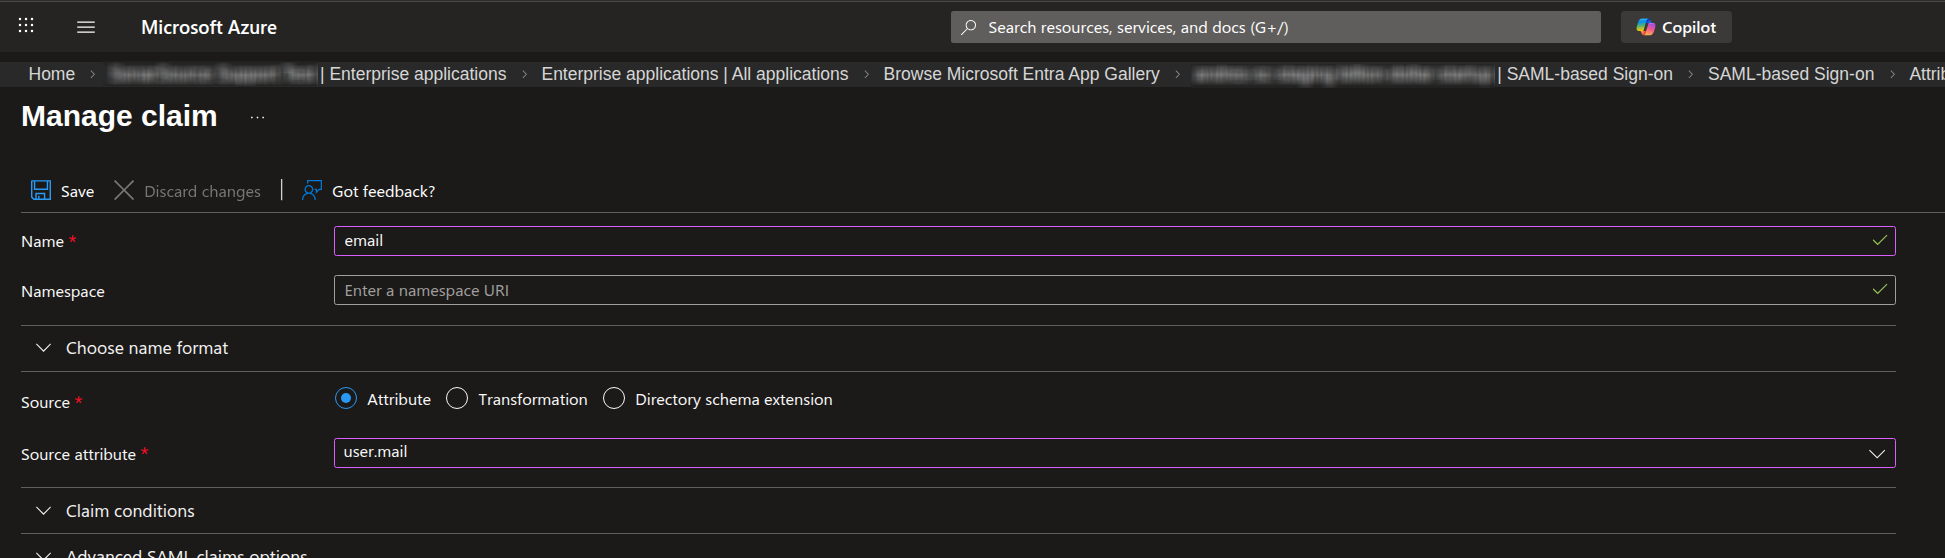Click the Namespace field green validation checkmark
Screen dimensions: 1945x558
click(1879, 289)
